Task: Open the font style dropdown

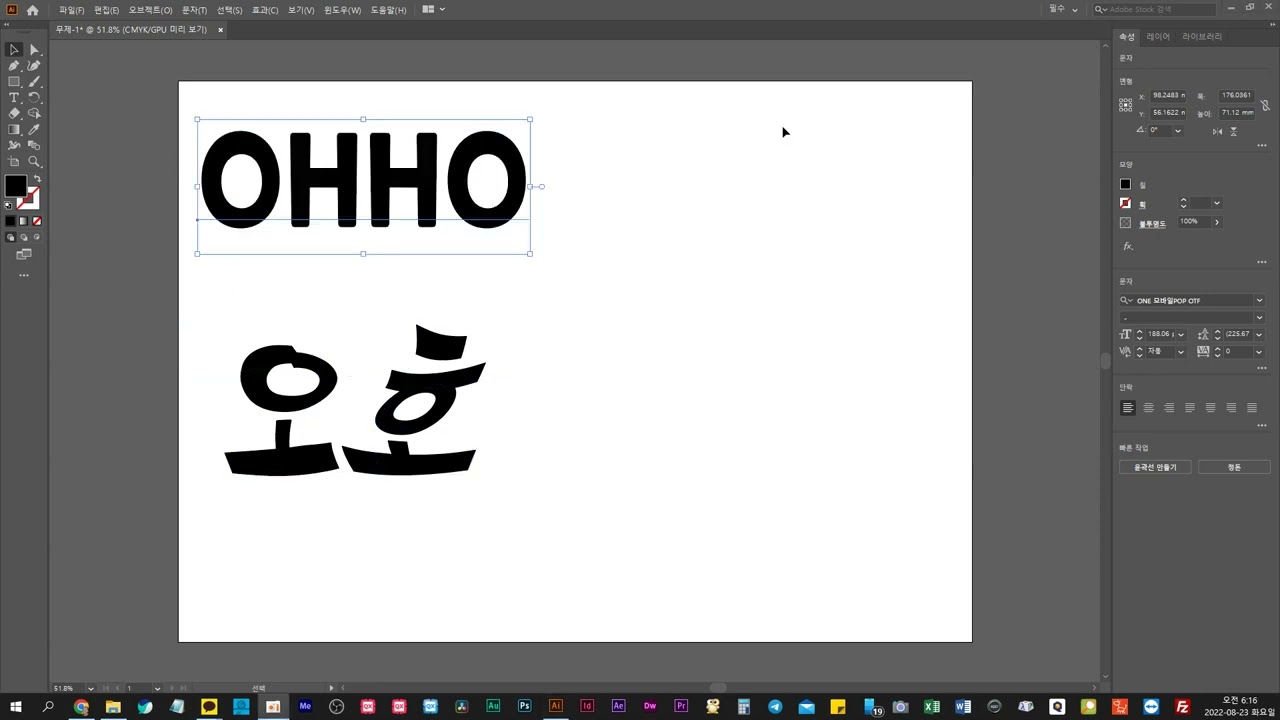Action: pos(1259,318)
